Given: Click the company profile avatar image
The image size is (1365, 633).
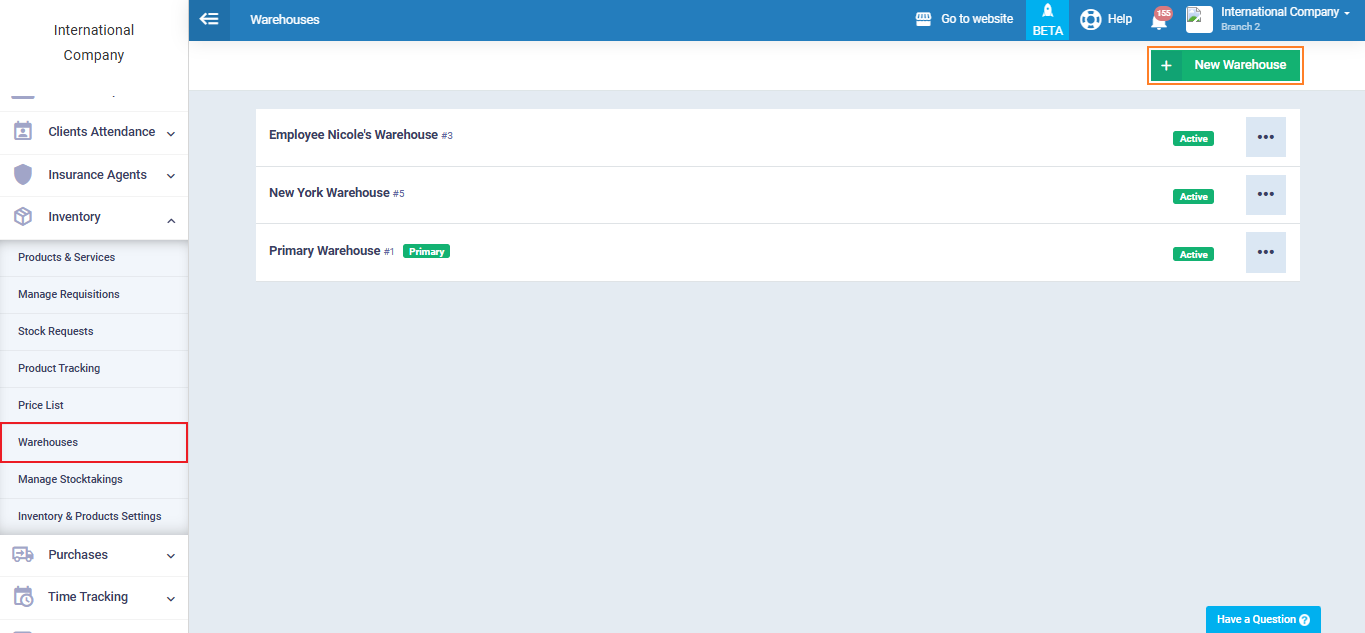Looking at the screenshot, I should click(x=1199, y=19).
